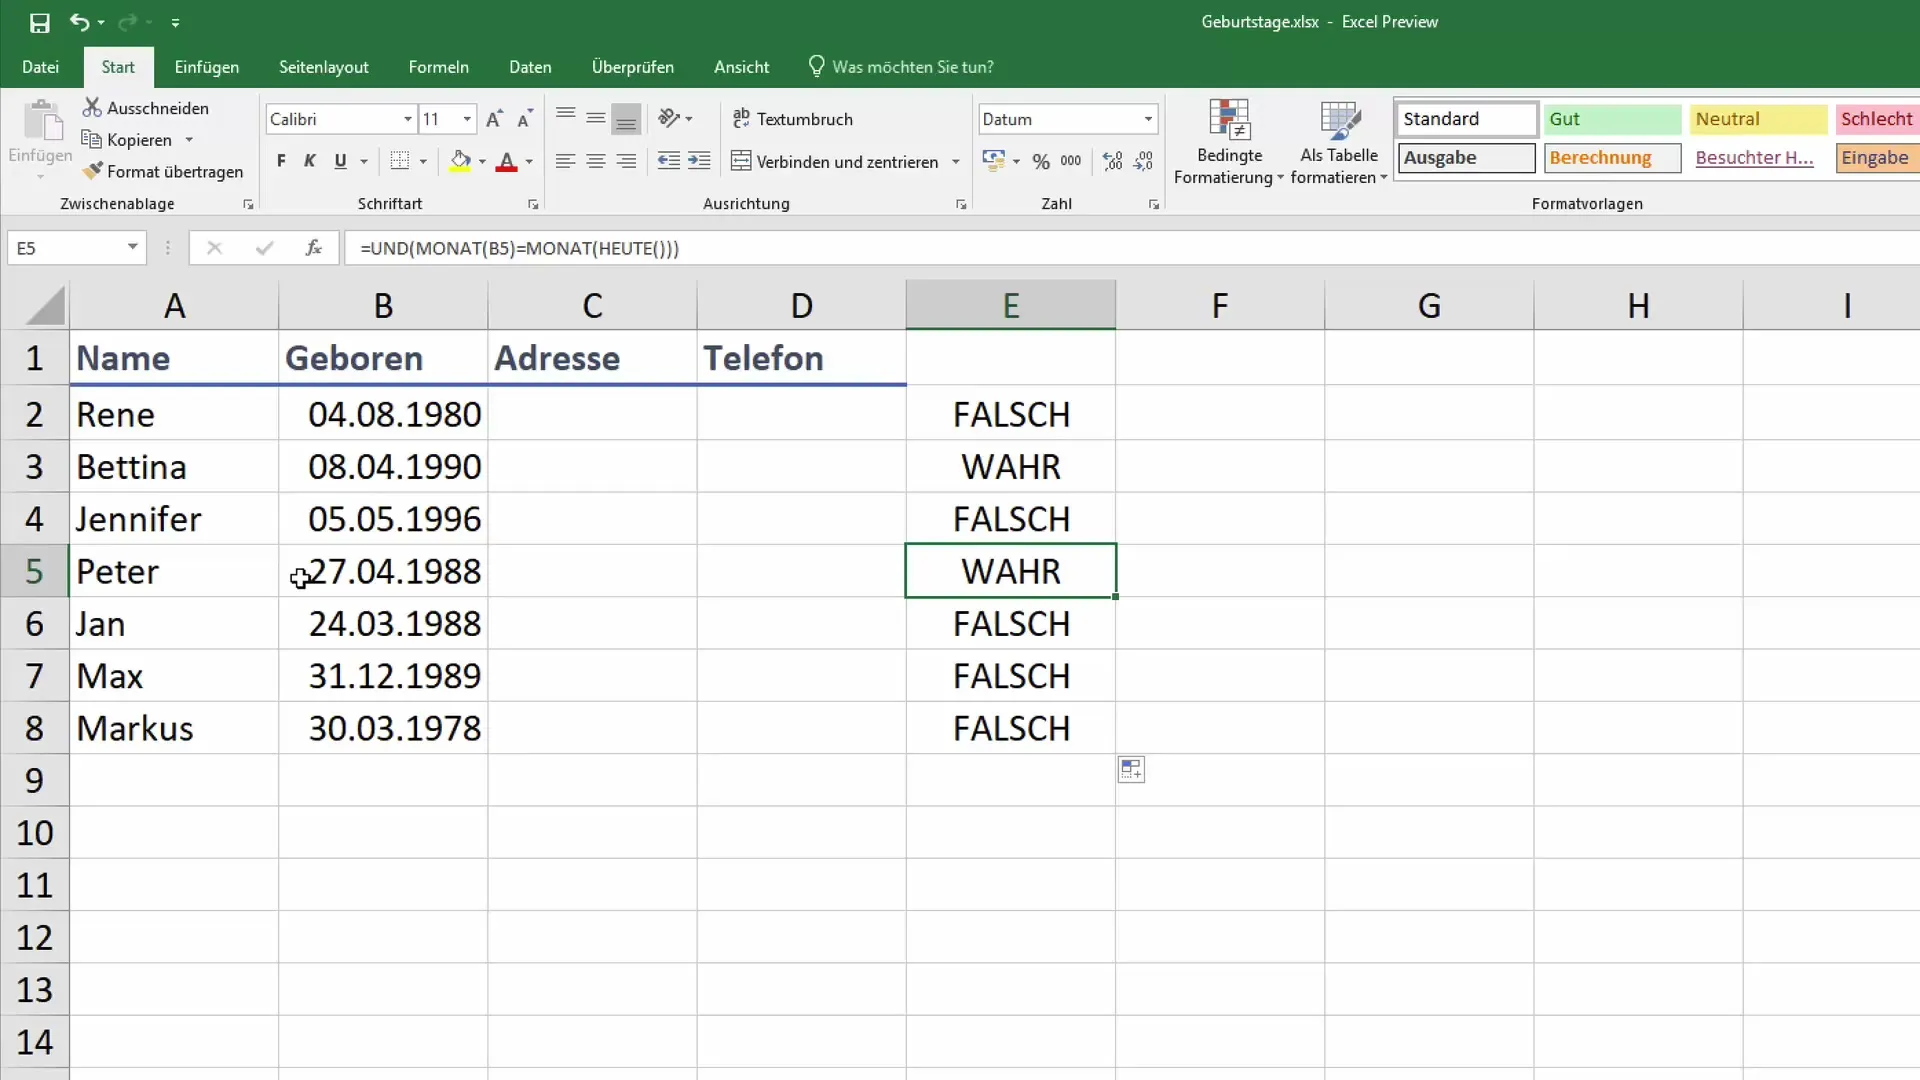Open Bedingte Formatierung menu

point(1229,142)
